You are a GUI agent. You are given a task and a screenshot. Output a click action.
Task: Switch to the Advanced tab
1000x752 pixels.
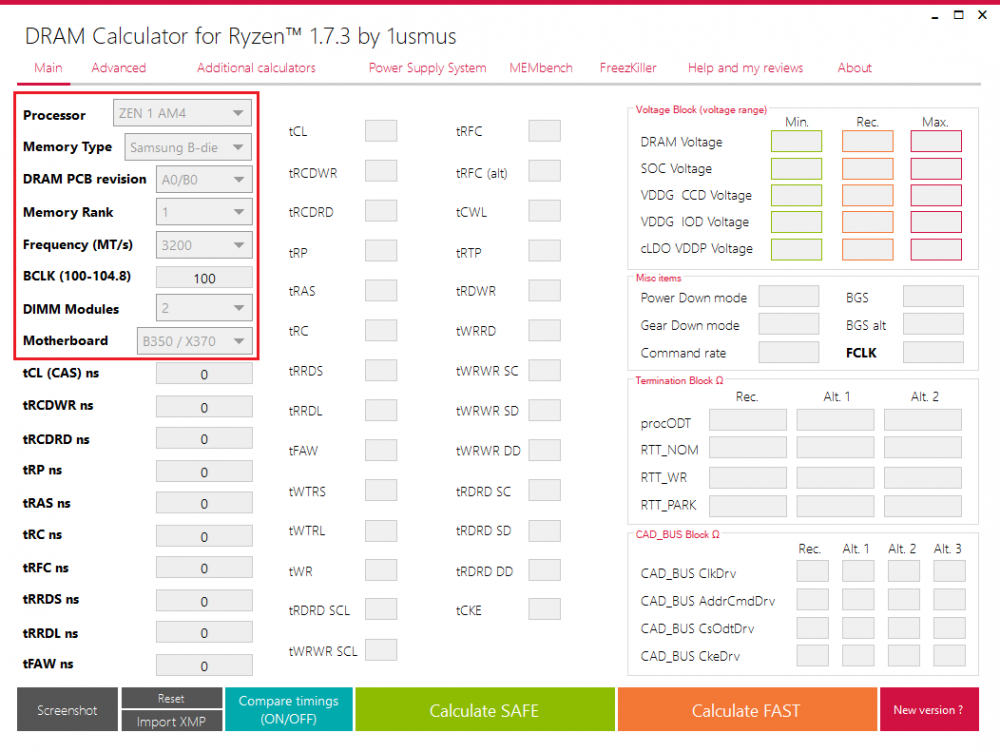[x=118, y=68]
